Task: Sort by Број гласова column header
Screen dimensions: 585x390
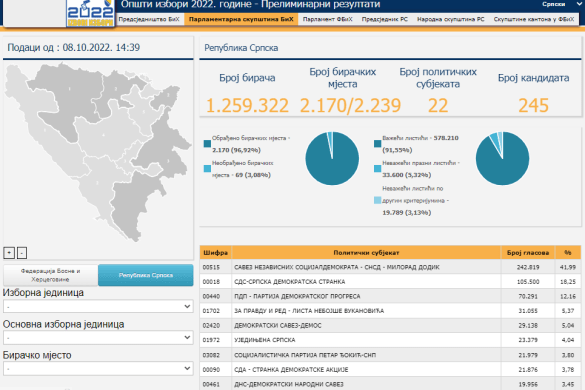Action: coord(528,253)
